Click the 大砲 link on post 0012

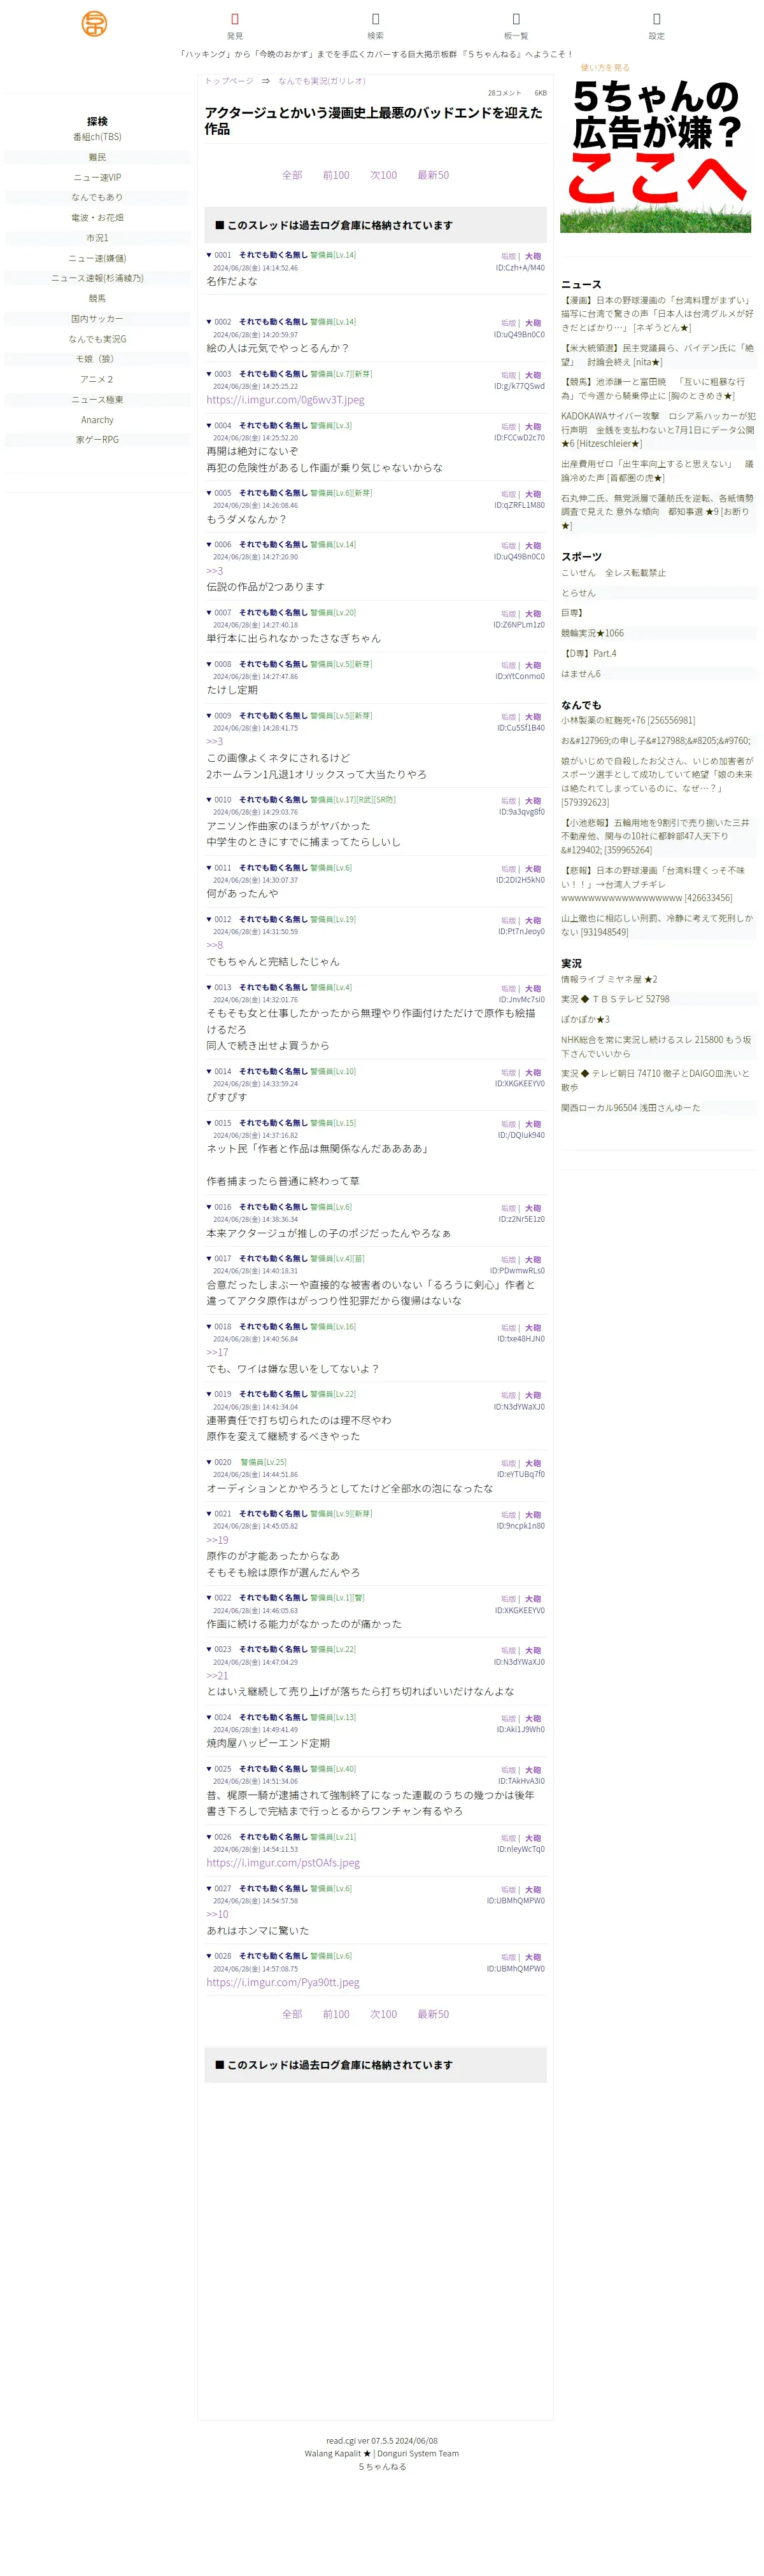point(533,920)
